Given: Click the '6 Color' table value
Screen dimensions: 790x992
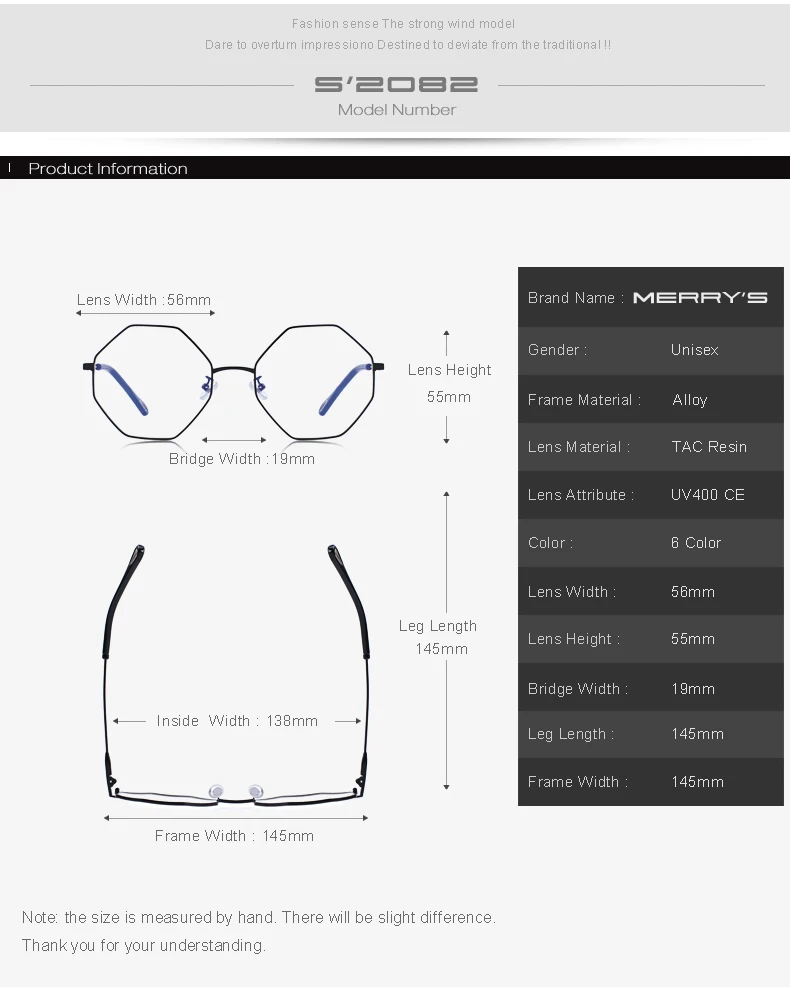Looking at the screenshot, I should pyautogui.click(x=696, y=543).
